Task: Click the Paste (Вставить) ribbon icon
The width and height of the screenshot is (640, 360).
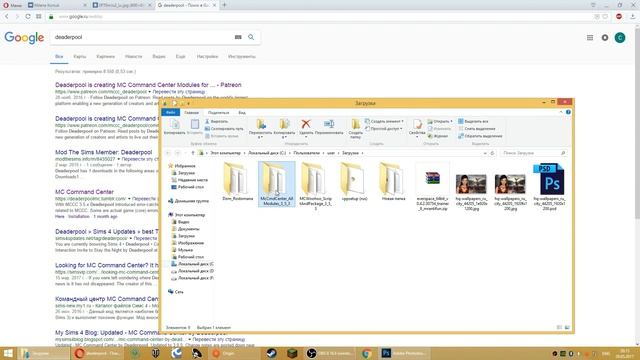Action: coord(195,127)
